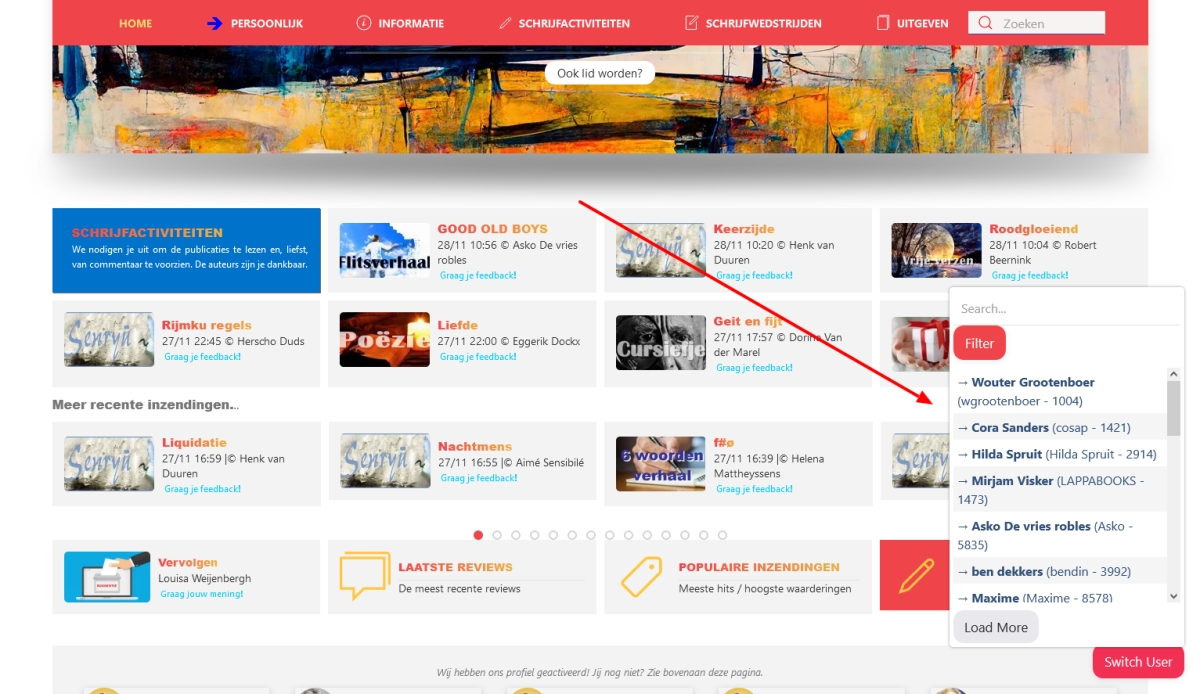Select the first red carousel dot
Image resolution: width=1200 pixels, height=694 pixels.
(478, 535)
